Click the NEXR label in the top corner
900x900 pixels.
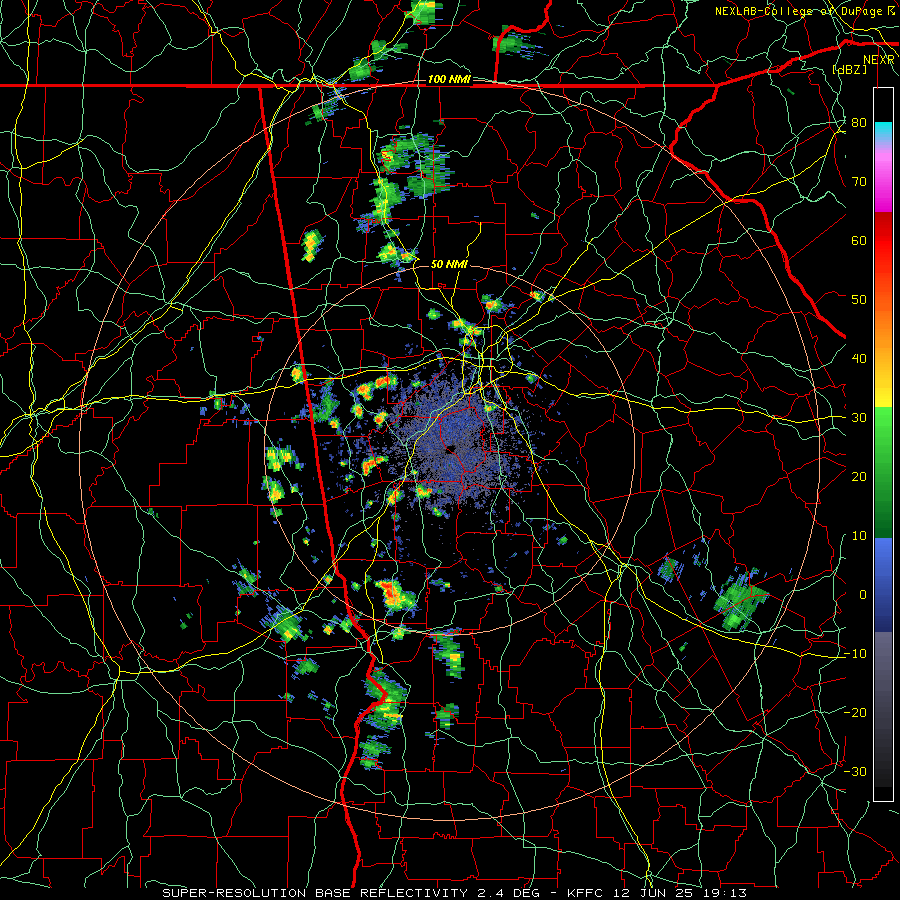(x=878, y=59)
